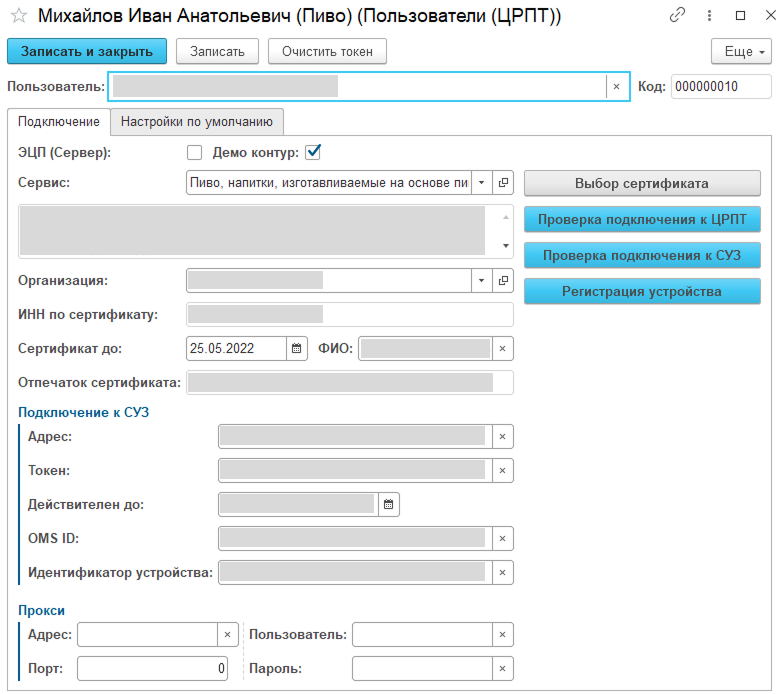Open selected Организация item form
The width and height of the screenshot is (780, 694).
[503, 280]
